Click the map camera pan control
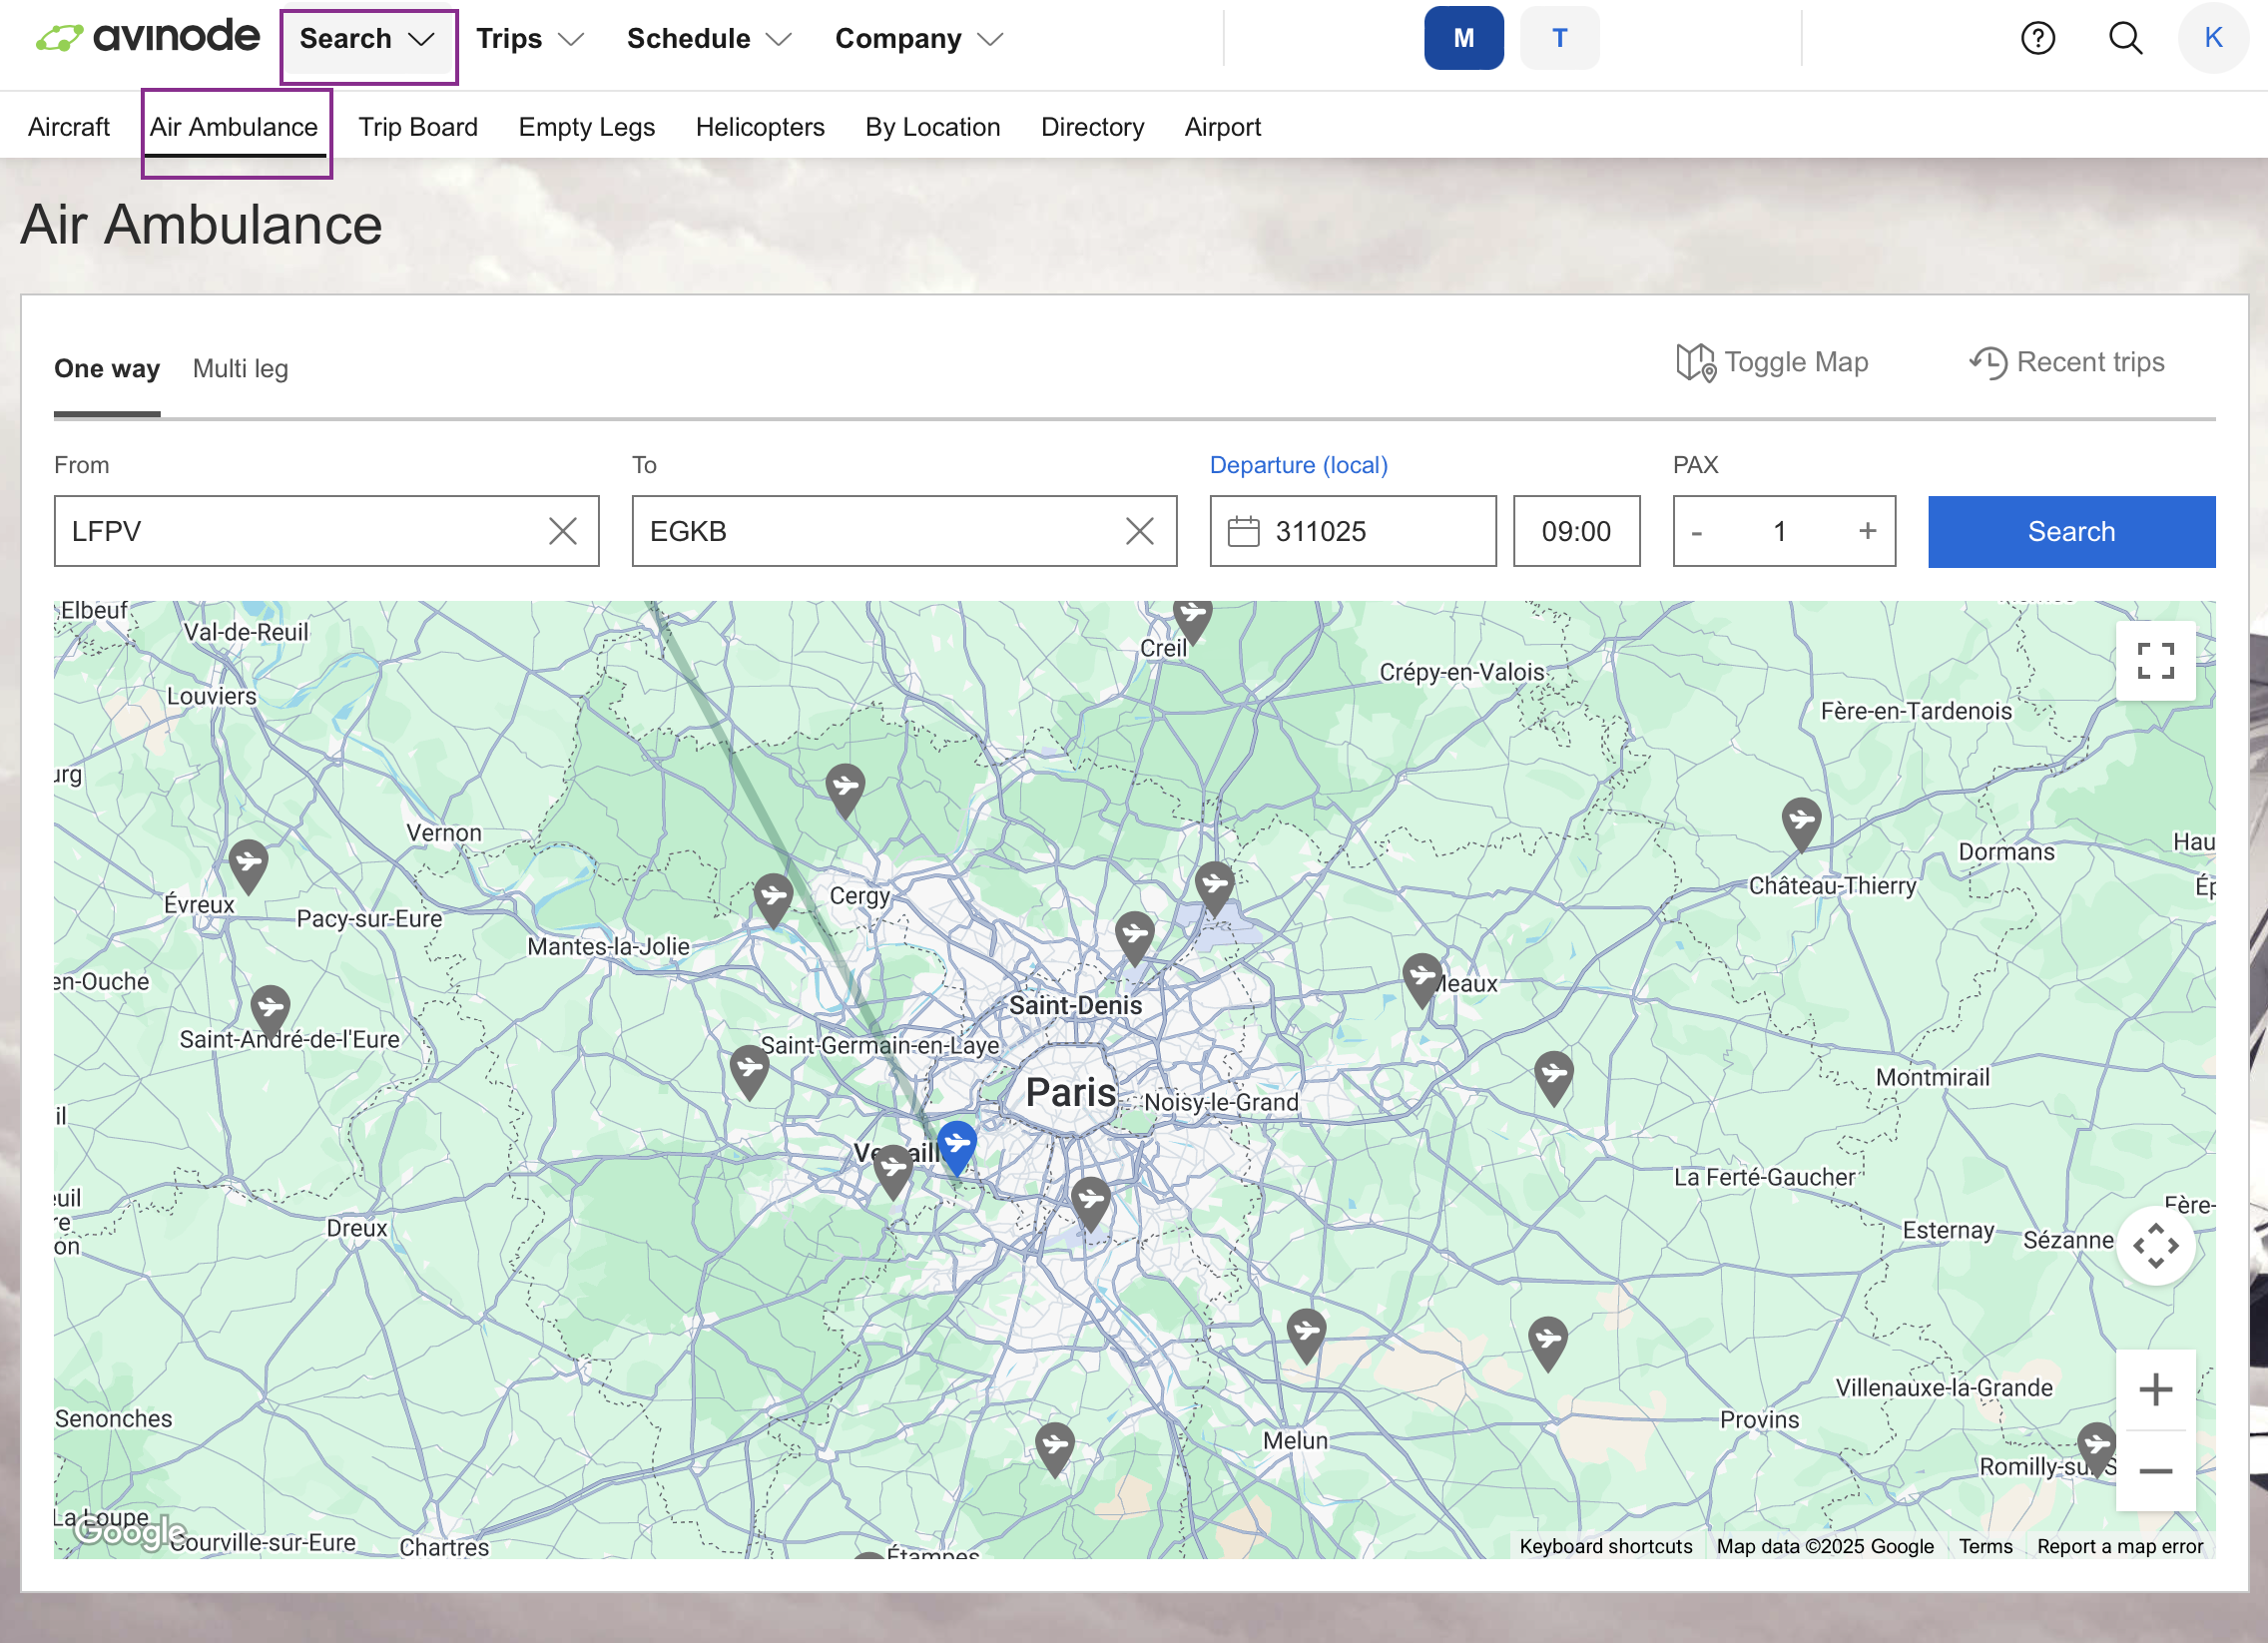 point(2155,1245)
